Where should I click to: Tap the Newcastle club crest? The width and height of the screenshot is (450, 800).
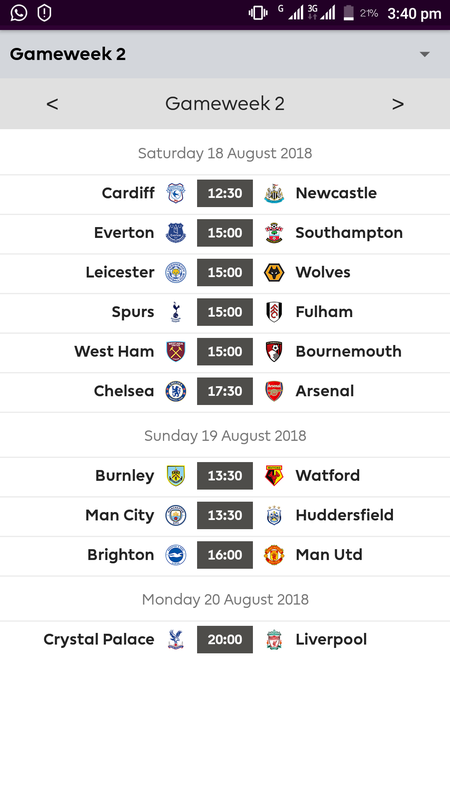pos(274,193)
